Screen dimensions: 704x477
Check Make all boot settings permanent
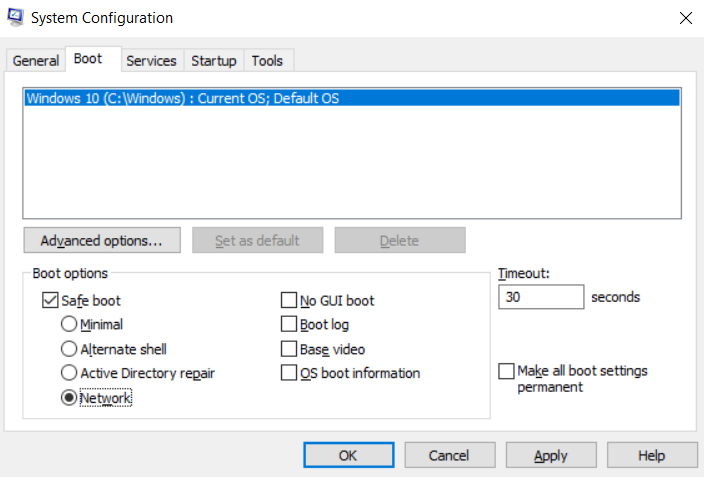[x=506, y=371]
